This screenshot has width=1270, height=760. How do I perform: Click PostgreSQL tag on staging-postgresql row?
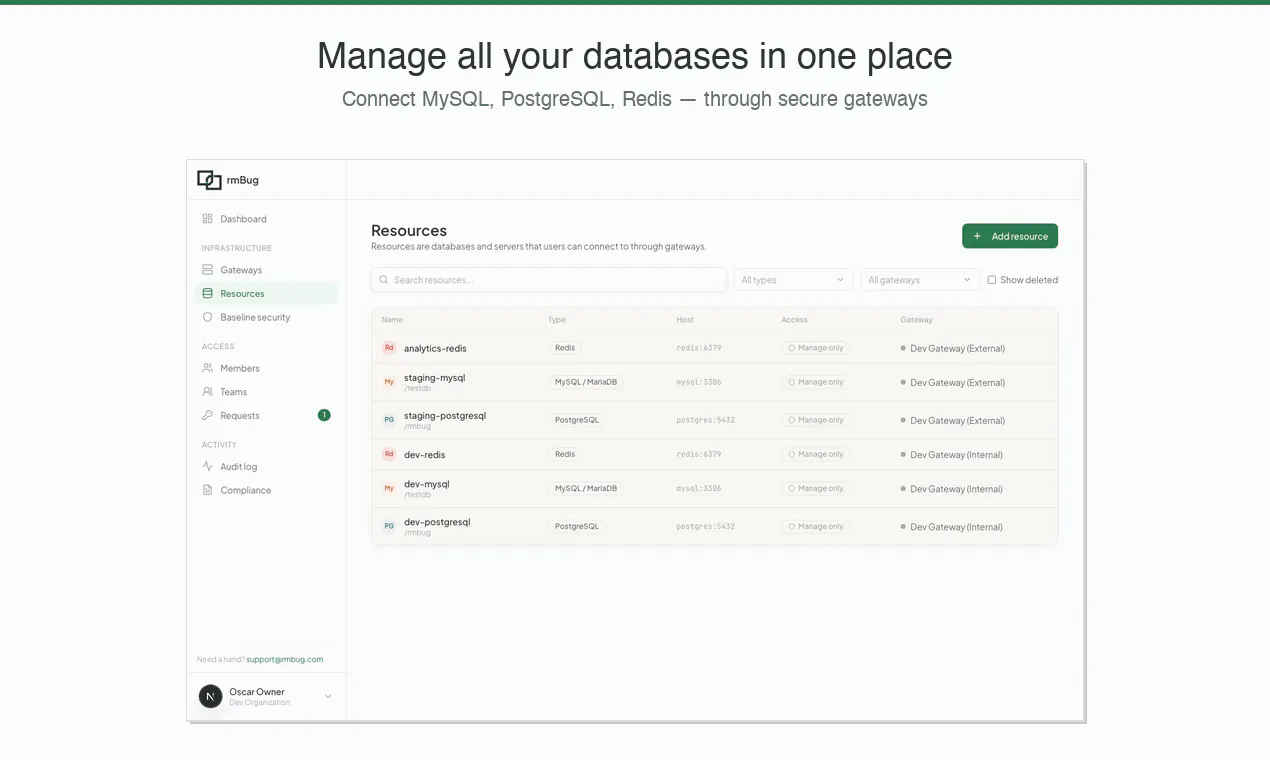pos(577,420)
